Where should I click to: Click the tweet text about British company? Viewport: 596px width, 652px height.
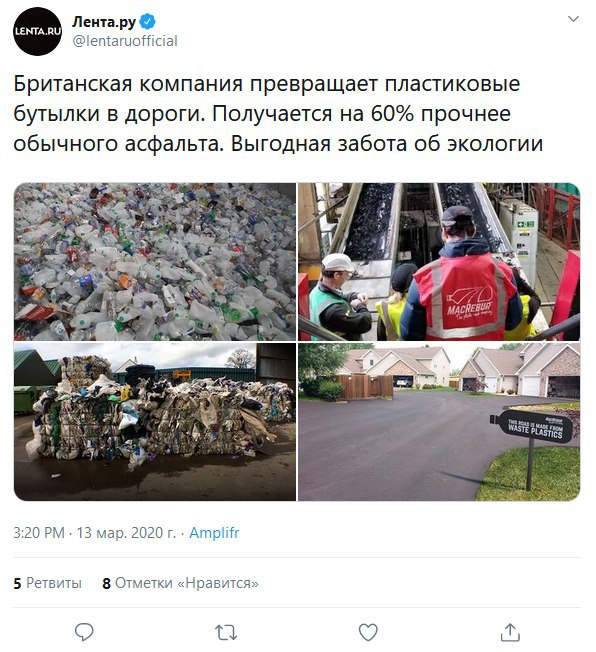click(278, 114)
